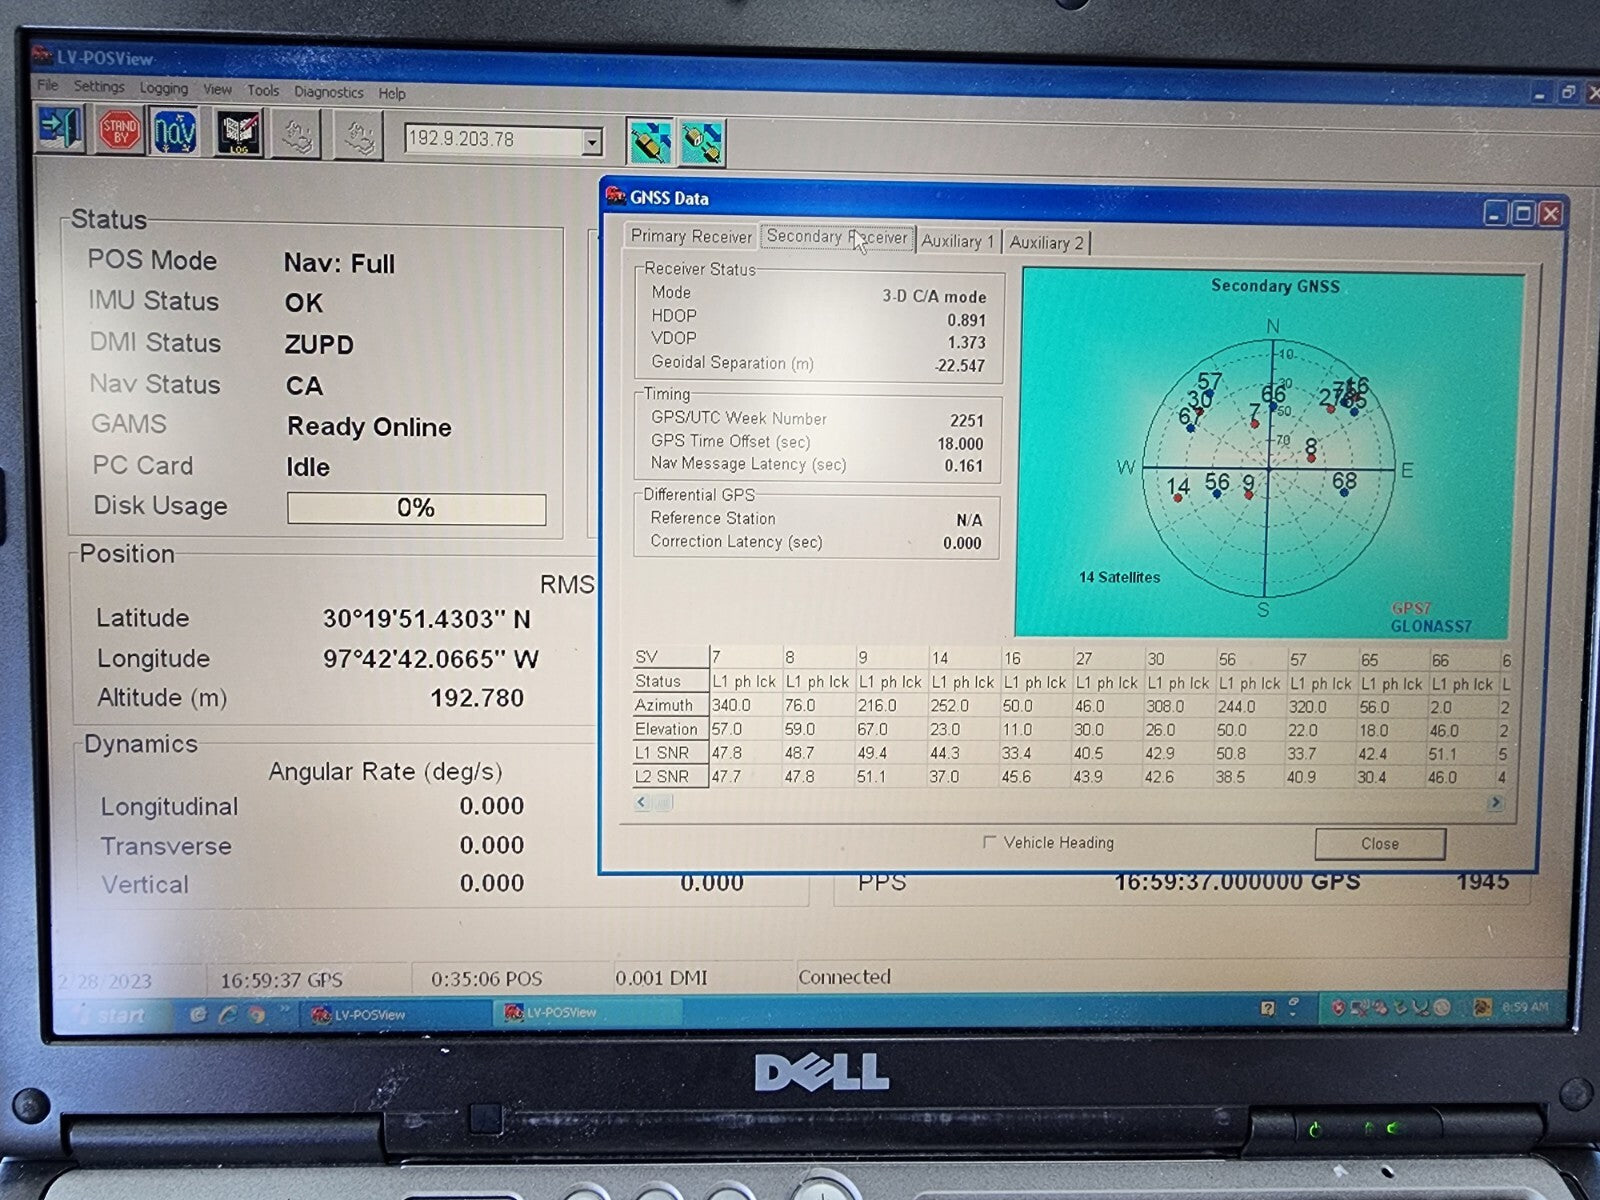Select the Auxiliary 2 tab
Image resolution: width=1600 pixels, height=1200 pixels.
coord(1047,242)
